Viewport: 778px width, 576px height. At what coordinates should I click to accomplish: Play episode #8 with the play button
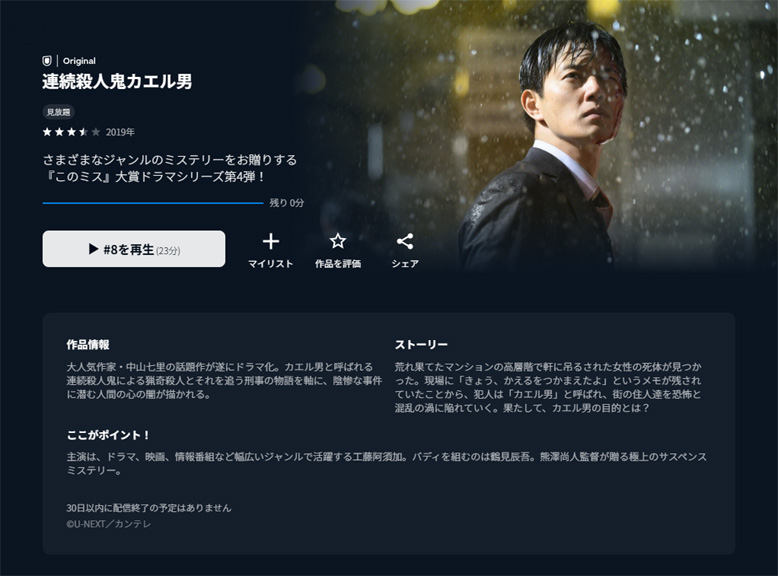point(134,249)
